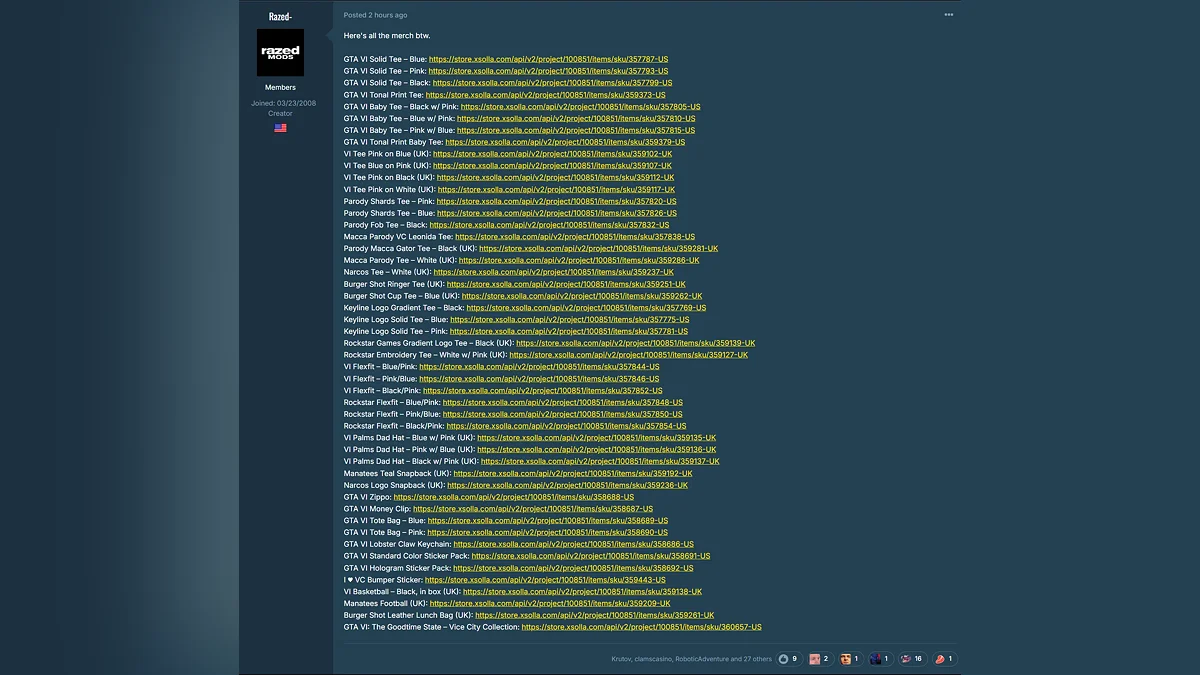The width and height of the screenshot is (1200, 675).
Task: Open VI Tee Pink on Blue (UK) link
Action: coord(553,154)
